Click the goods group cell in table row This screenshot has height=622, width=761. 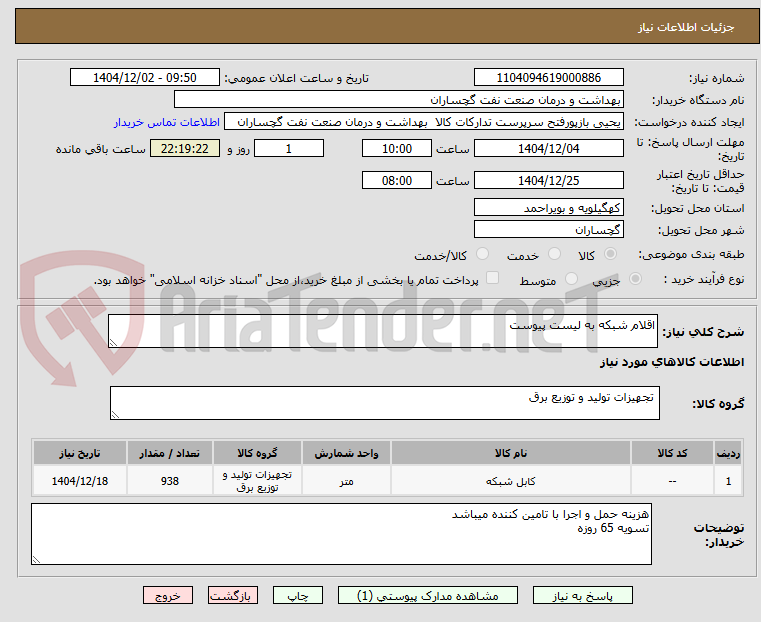[x=257, y=481]
